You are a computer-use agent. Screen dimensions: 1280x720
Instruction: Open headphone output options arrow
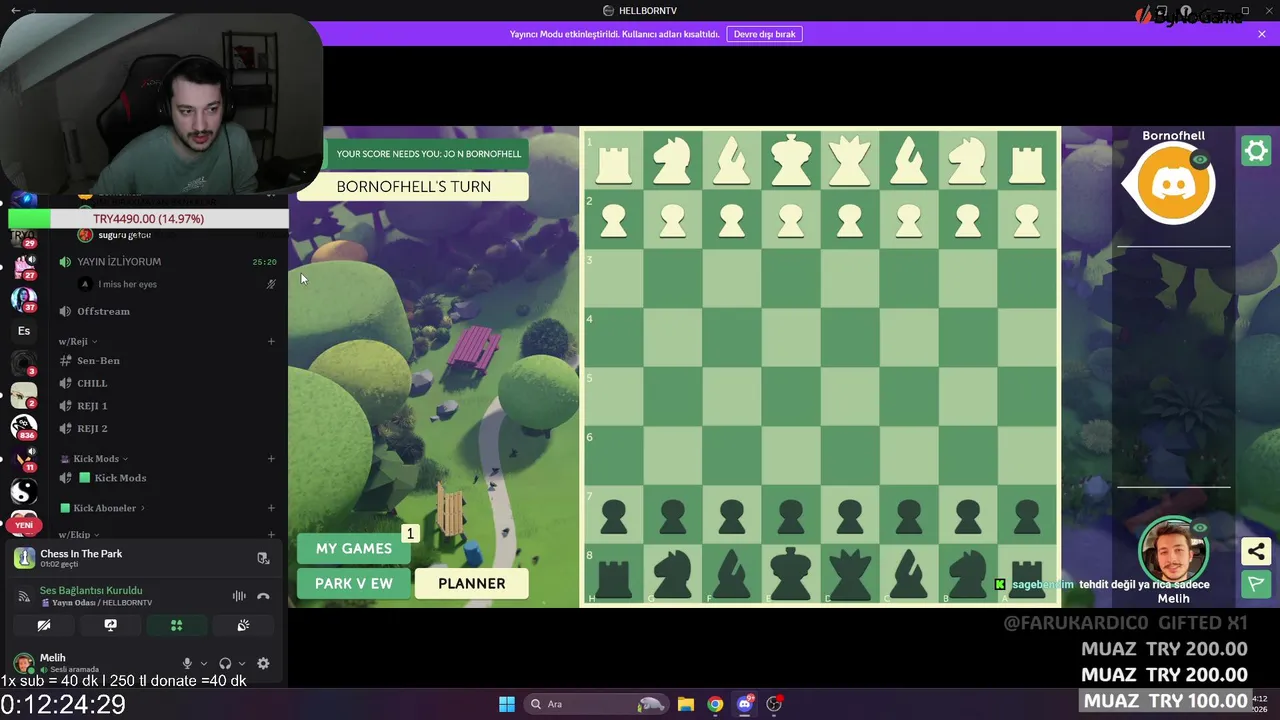(242, 663)
